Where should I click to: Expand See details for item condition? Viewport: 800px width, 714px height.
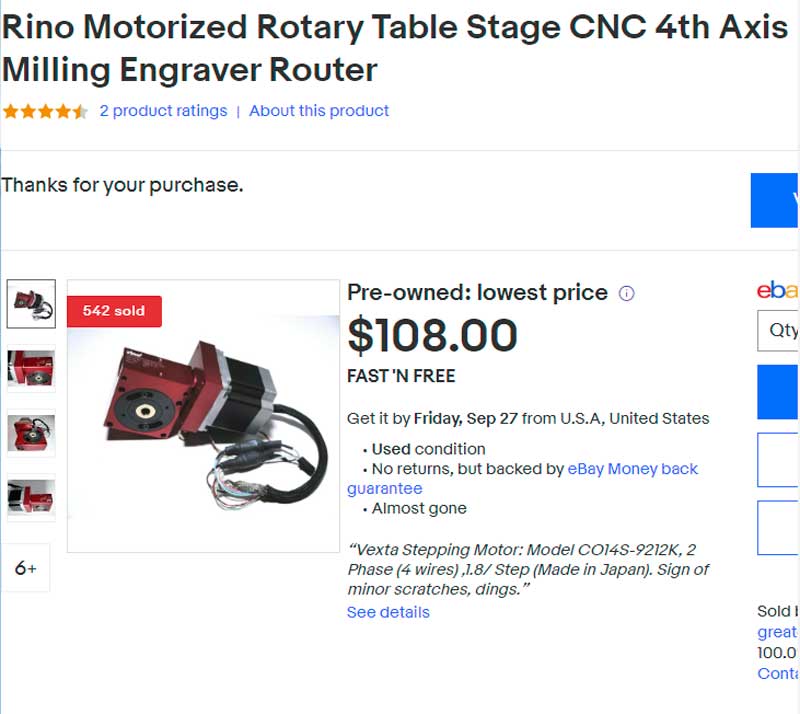tap(388, 612)
